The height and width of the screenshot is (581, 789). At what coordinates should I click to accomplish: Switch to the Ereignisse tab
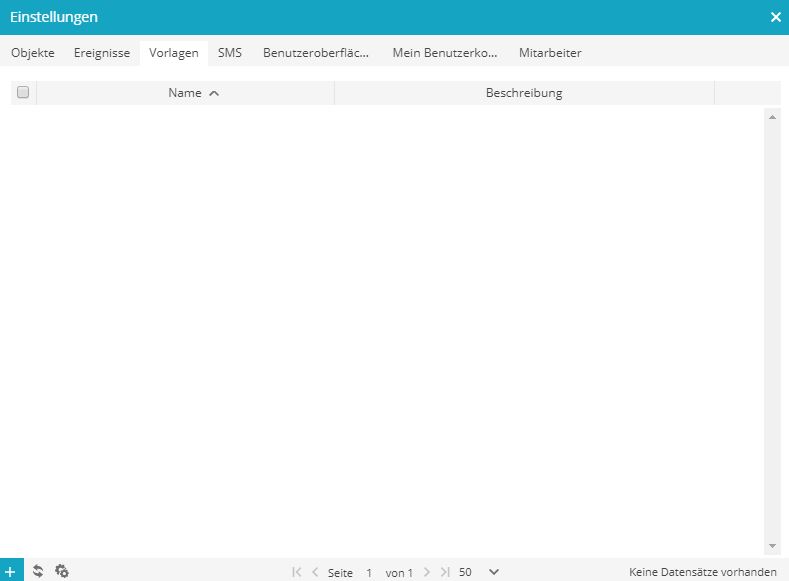click(x=102, y=53)
